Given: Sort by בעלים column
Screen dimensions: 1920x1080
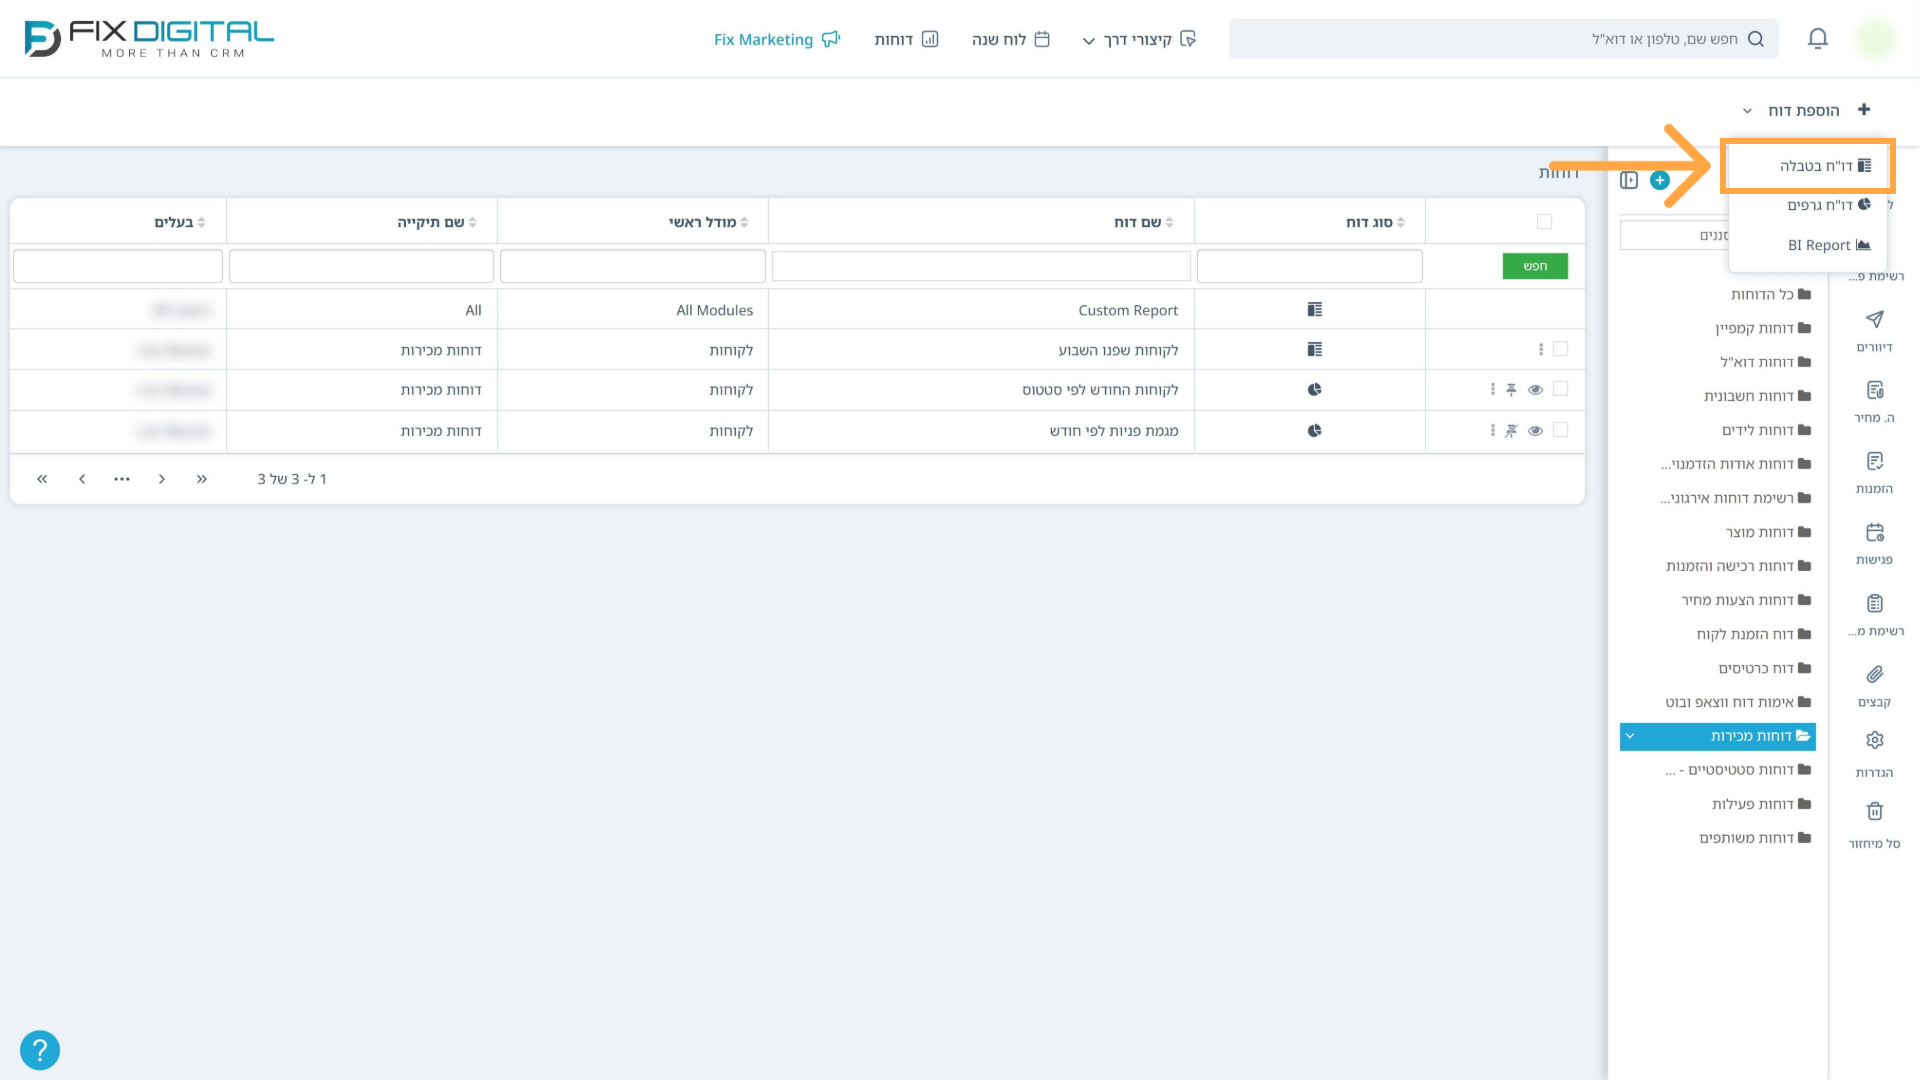Looking at the screenshot, I should pyautogui.click(x=180, y=222).
